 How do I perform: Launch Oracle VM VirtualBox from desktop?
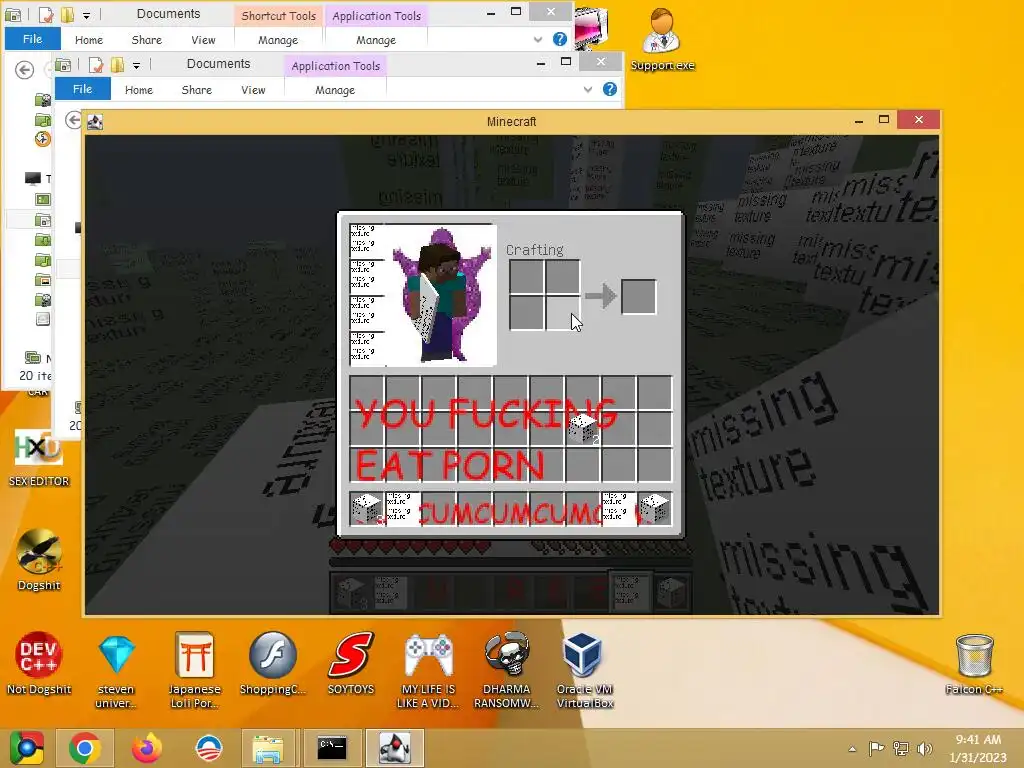tap(584, 671)
